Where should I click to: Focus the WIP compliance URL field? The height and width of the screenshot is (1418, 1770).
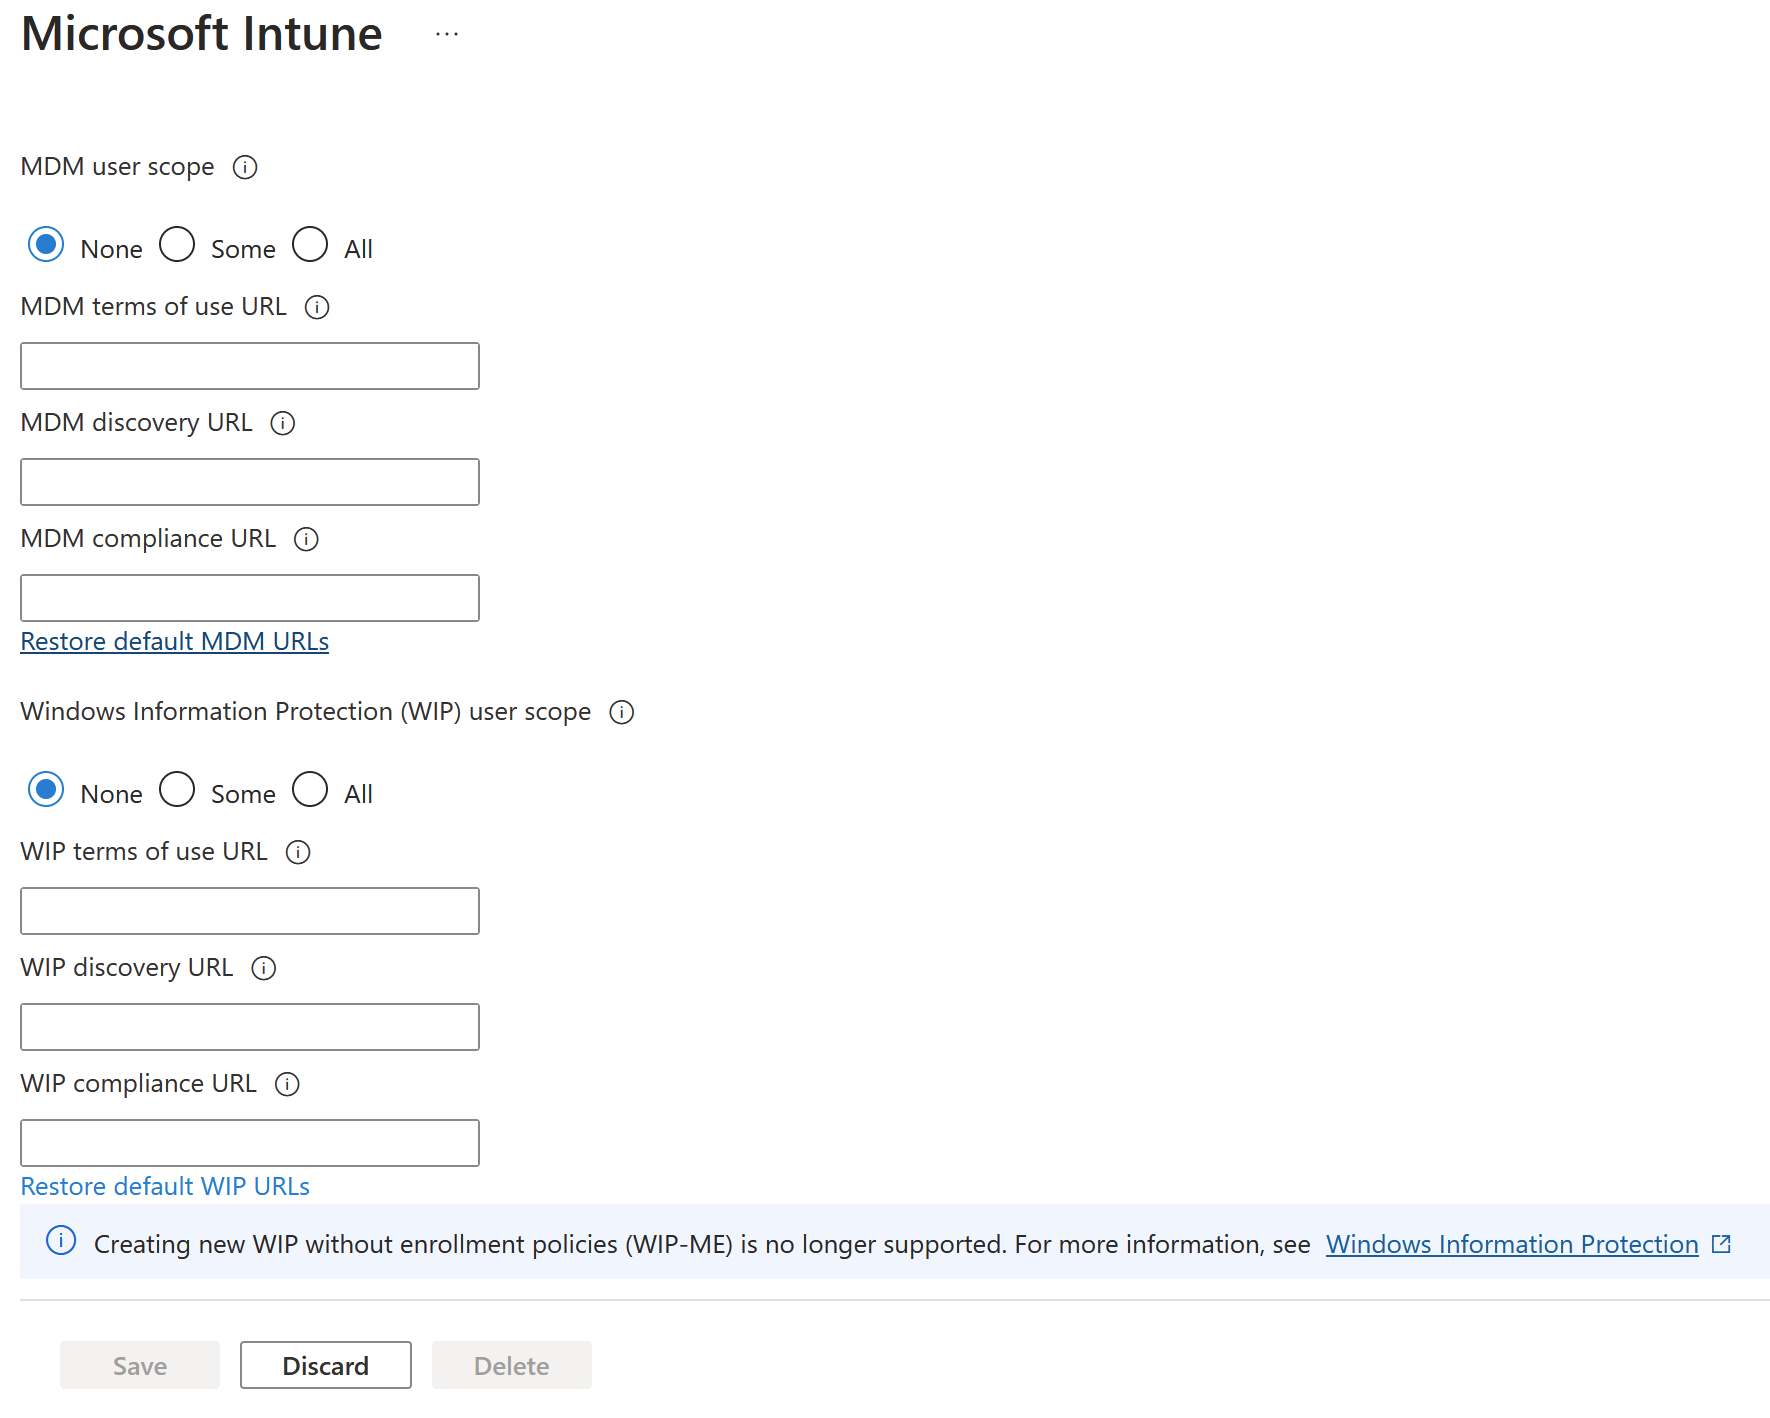[250, 1143]
